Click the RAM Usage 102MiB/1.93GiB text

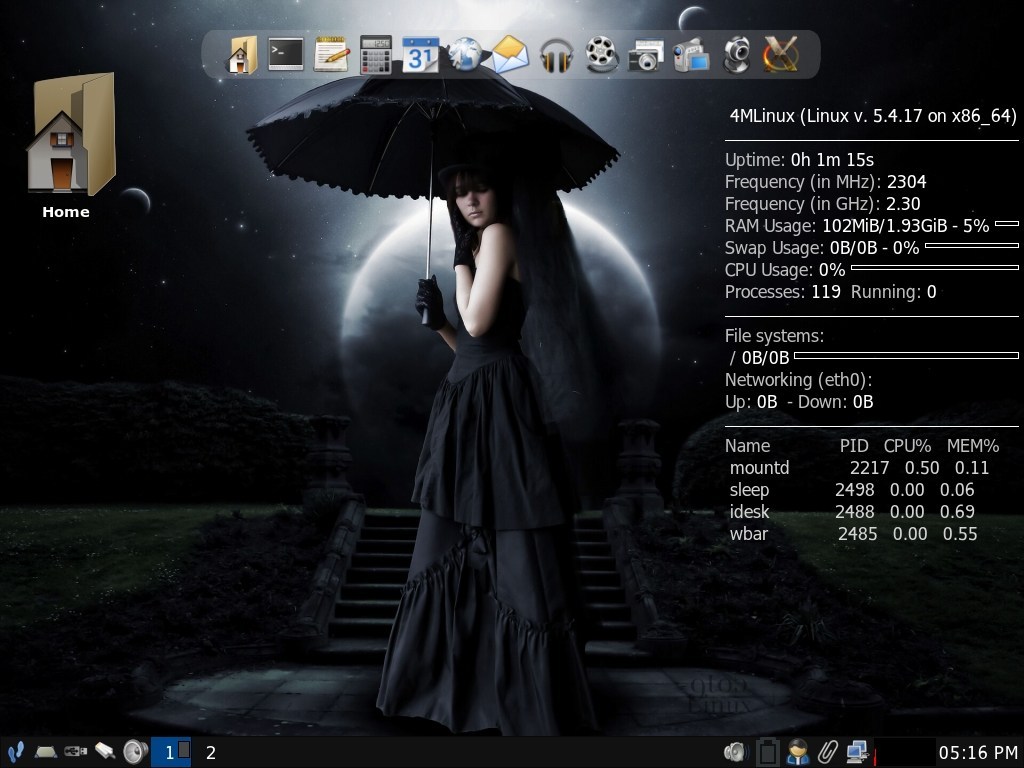(x=857, y=226)
